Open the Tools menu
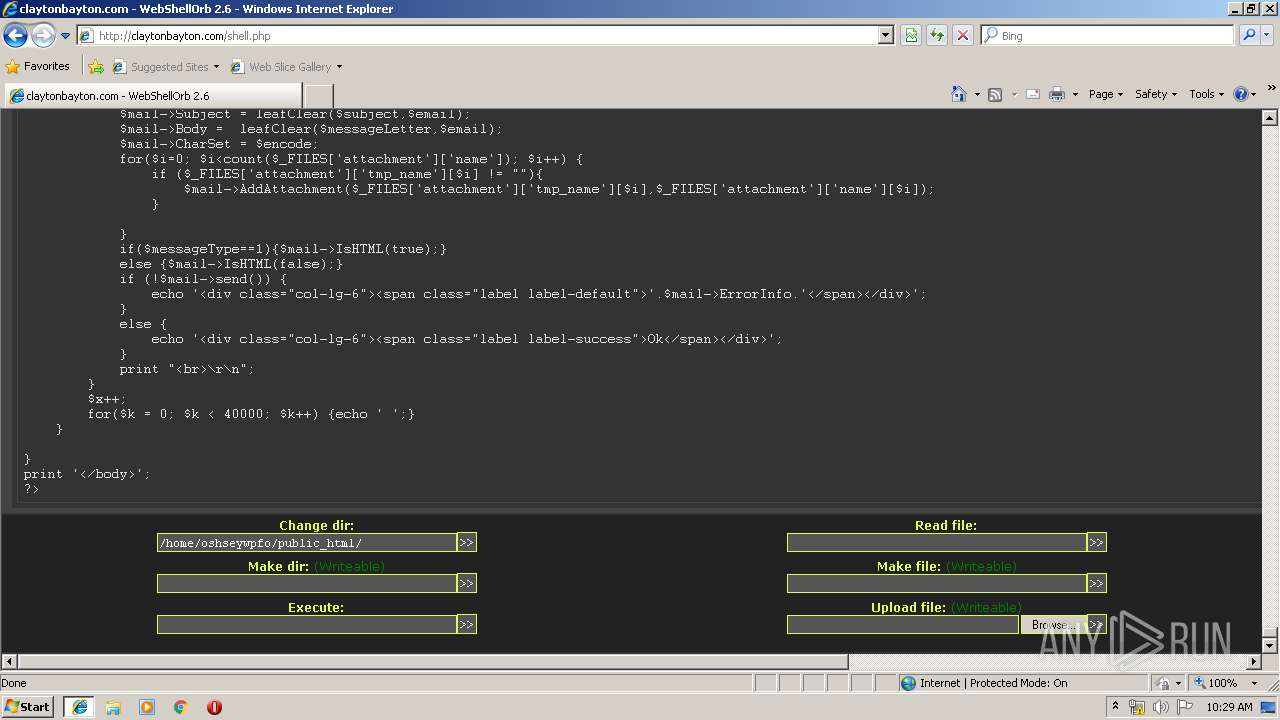This screenshot has height=720, width=1280. tap(1206, 94)
